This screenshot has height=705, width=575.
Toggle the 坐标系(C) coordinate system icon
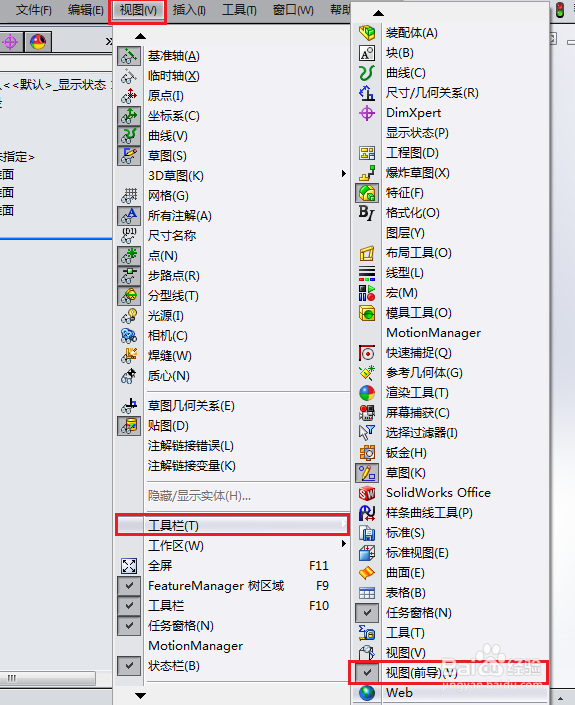[129, 116]
